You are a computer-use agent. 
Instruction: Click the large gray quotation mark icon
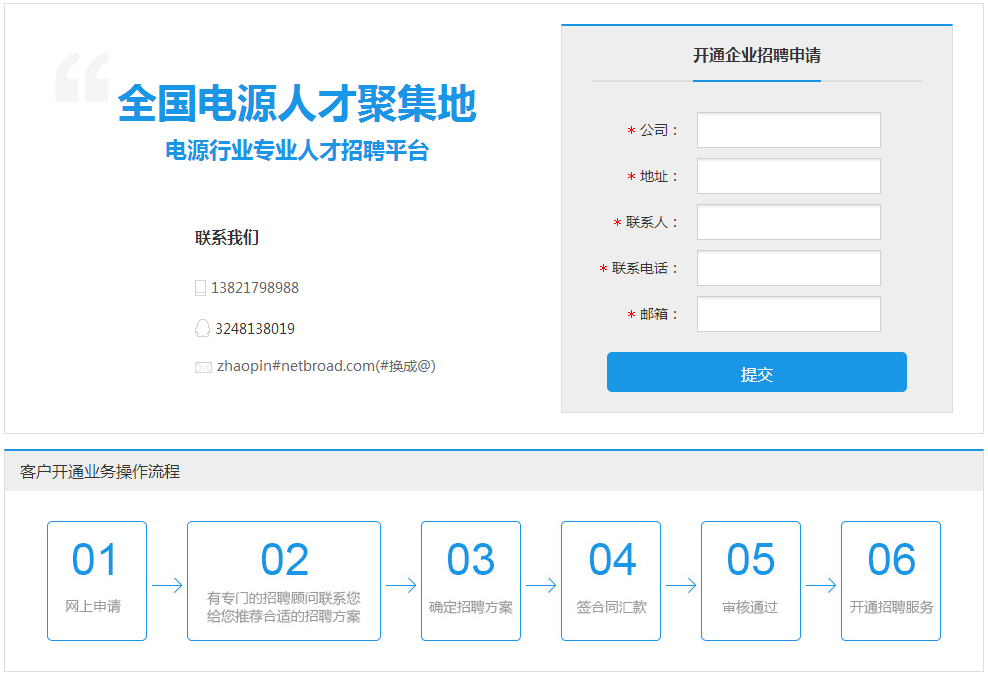(82, 78)
